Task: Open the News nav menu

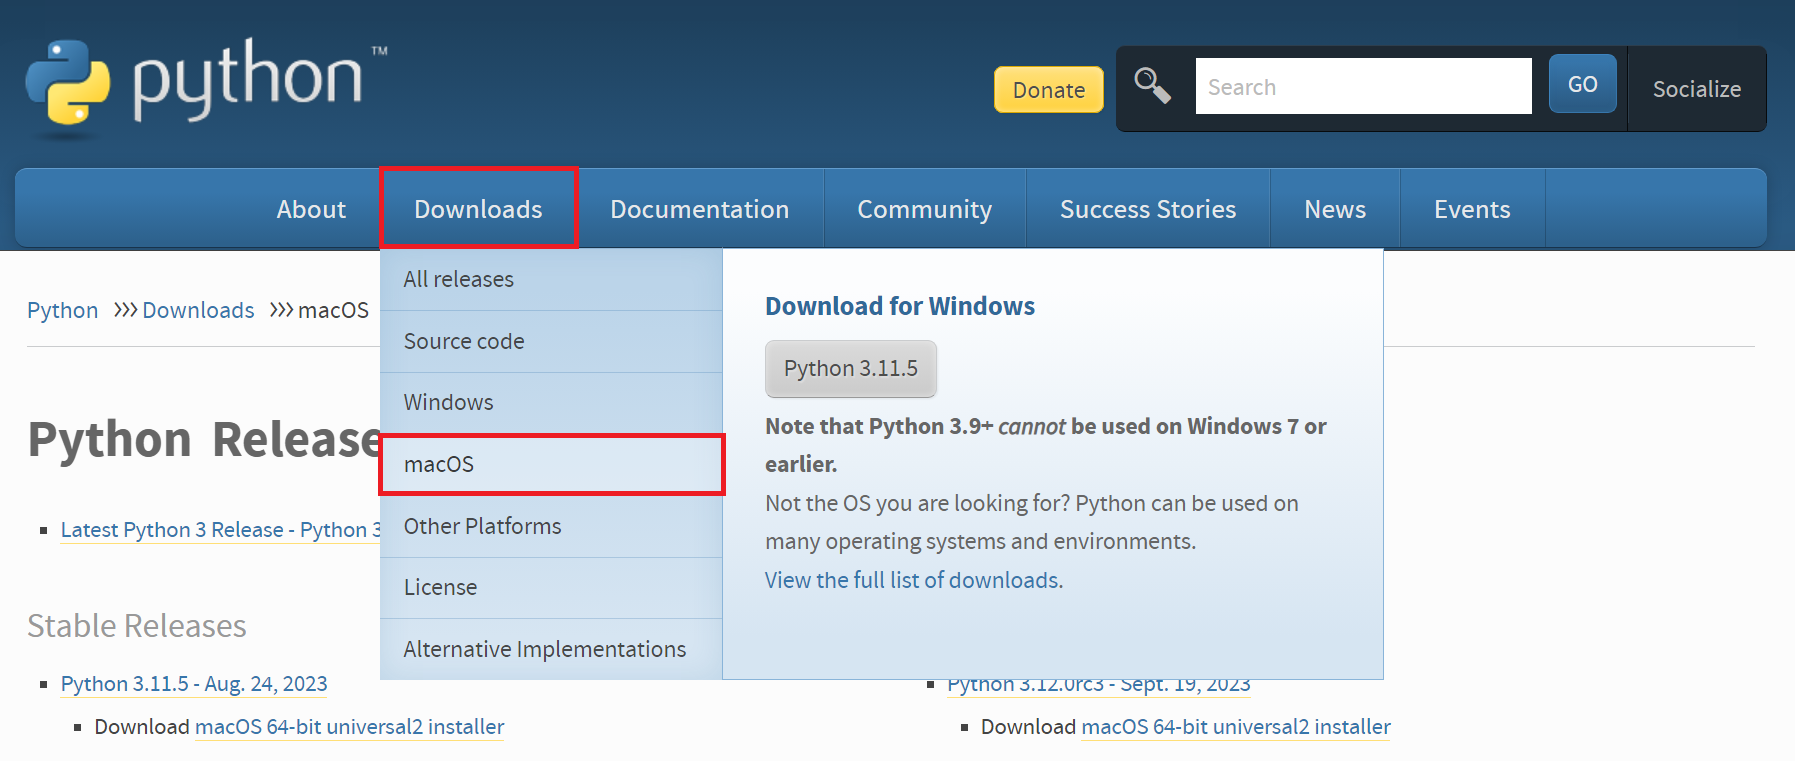Action: (x=1334, y=209)
